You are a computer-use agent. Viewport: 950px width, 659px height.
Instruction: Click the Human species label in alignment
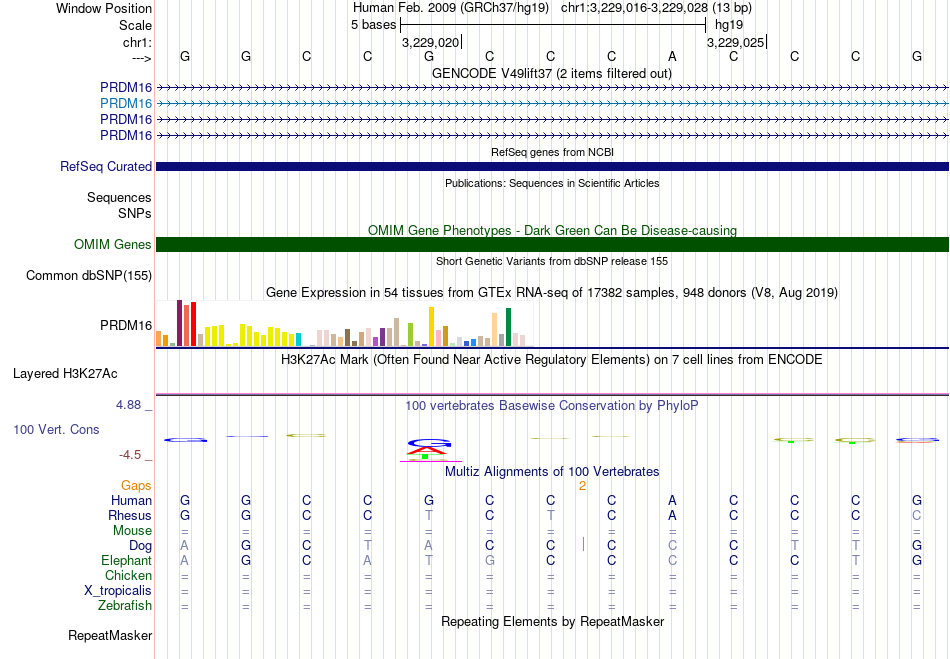[x=131, y=501]
